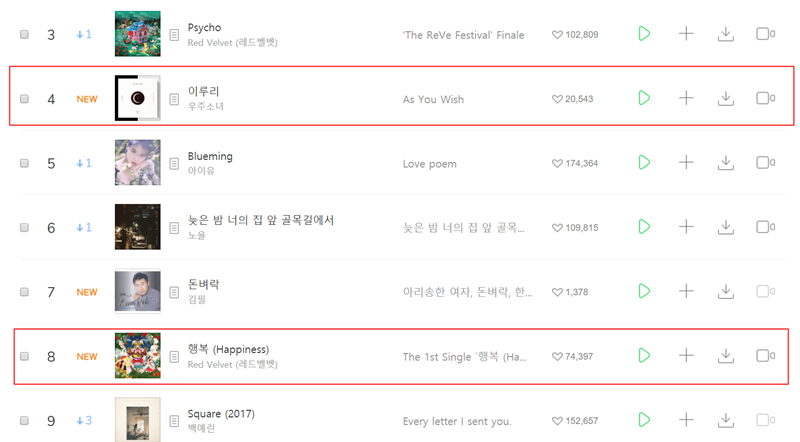Image resolution: width=800 pixels, height=442 pixels.
Task: Open song details icon beside Psycho
Action: [175, 35]
